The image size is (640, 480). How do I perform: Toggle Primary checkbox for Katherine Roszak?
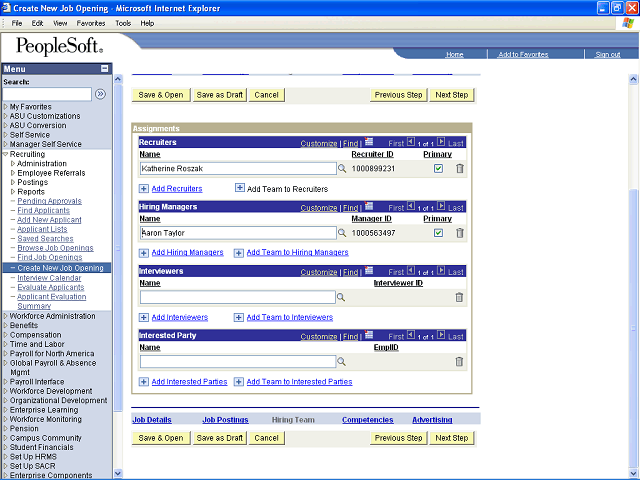coord(438,169)
